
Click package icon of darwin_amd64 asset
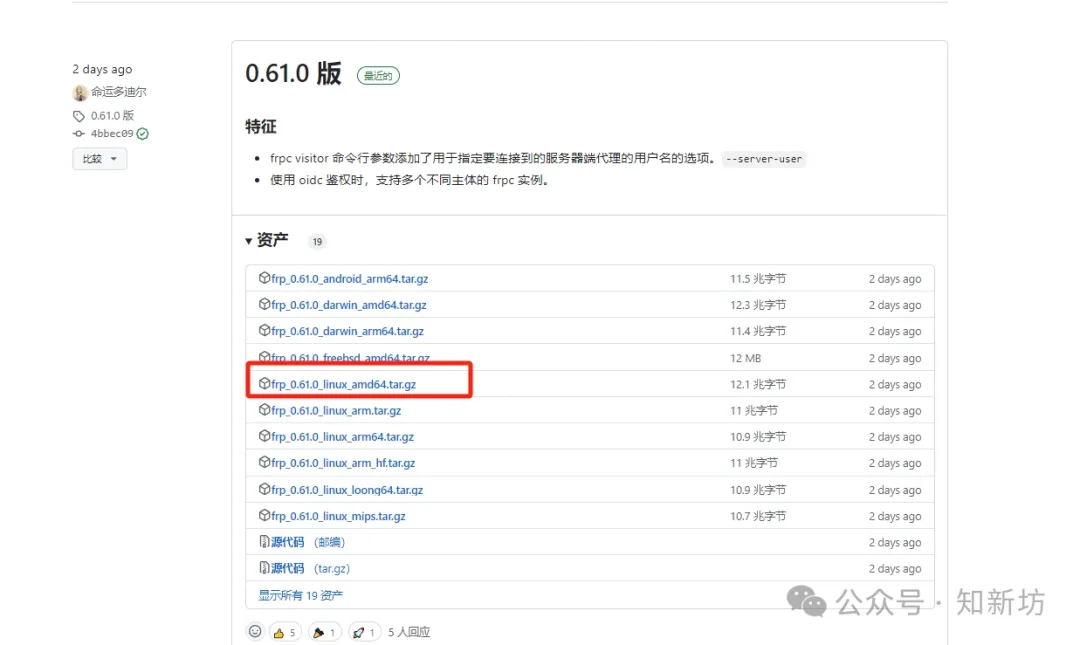tap(264, 304)
